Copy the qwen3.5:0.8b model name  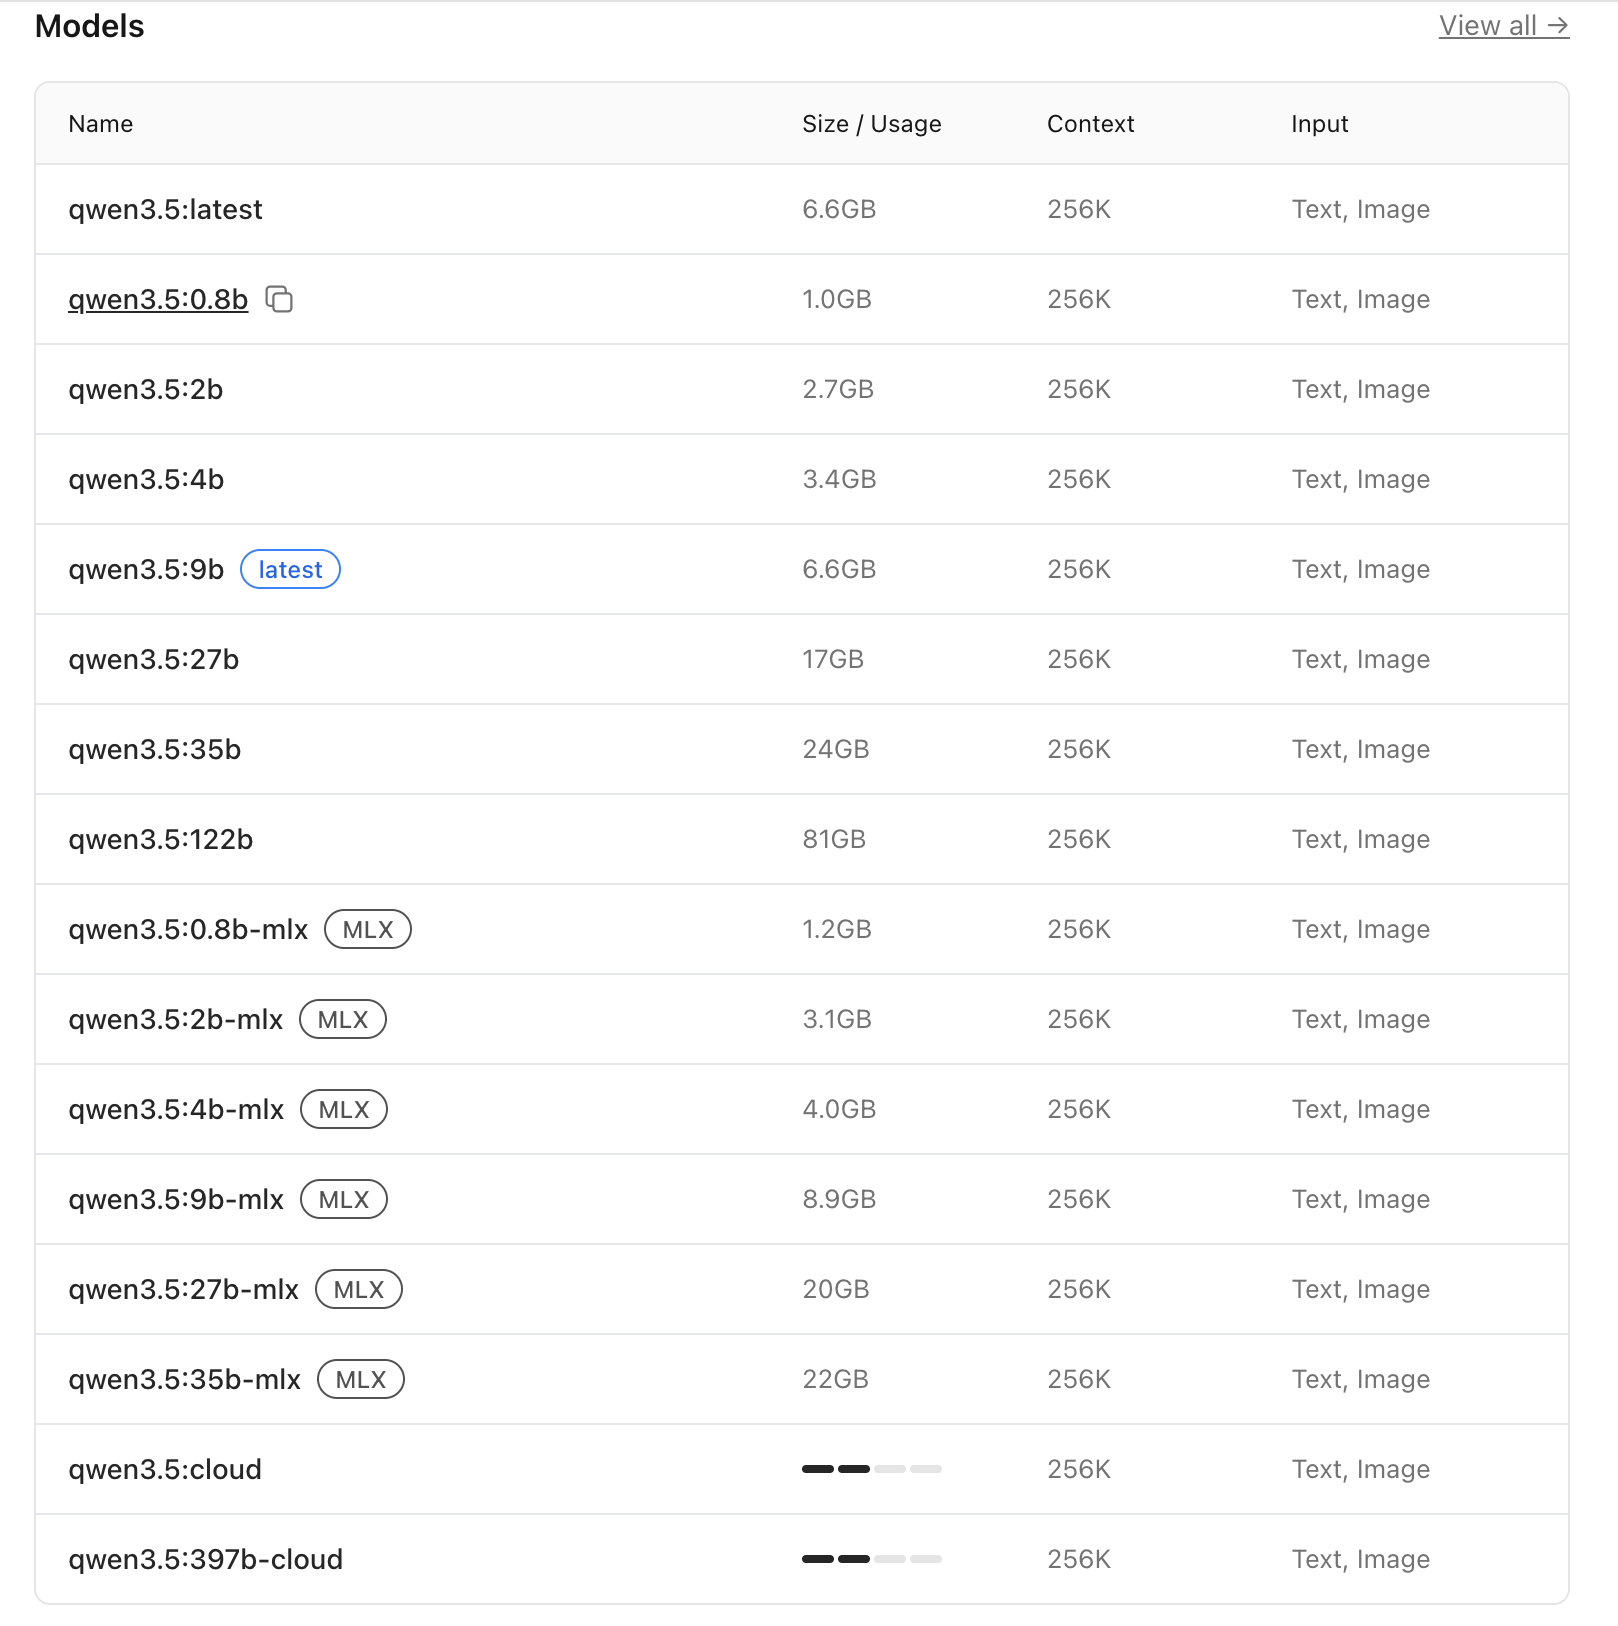point(279,299)
